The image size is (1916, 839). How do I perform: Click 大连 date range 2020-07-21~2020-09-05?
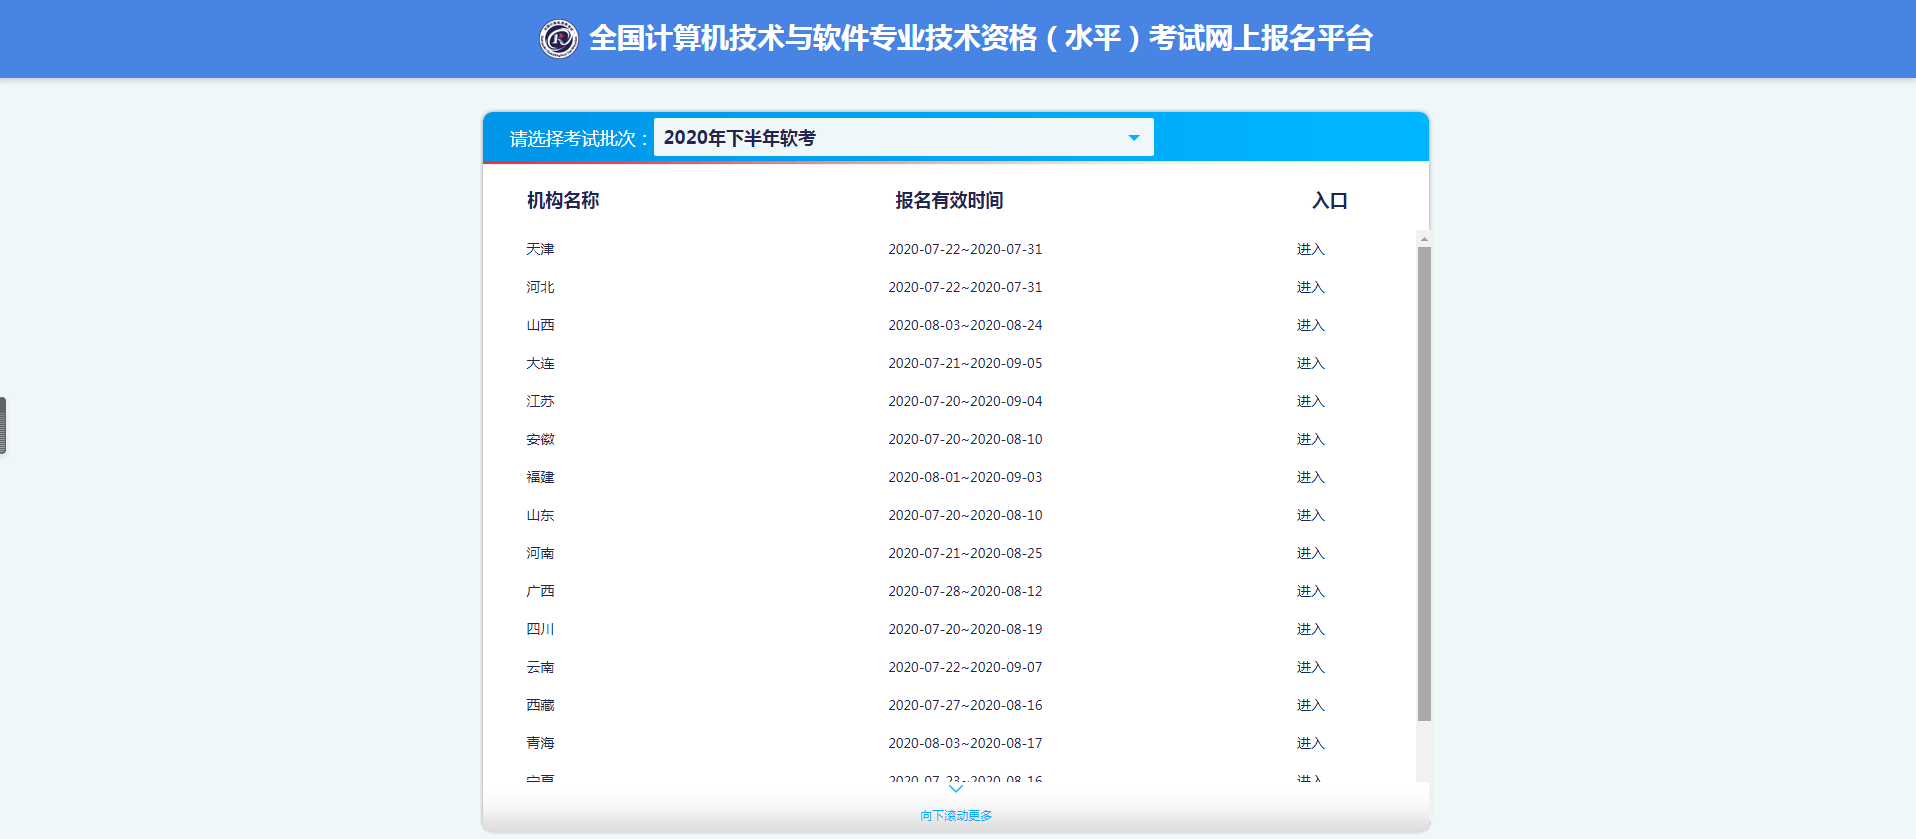(965, 363)
